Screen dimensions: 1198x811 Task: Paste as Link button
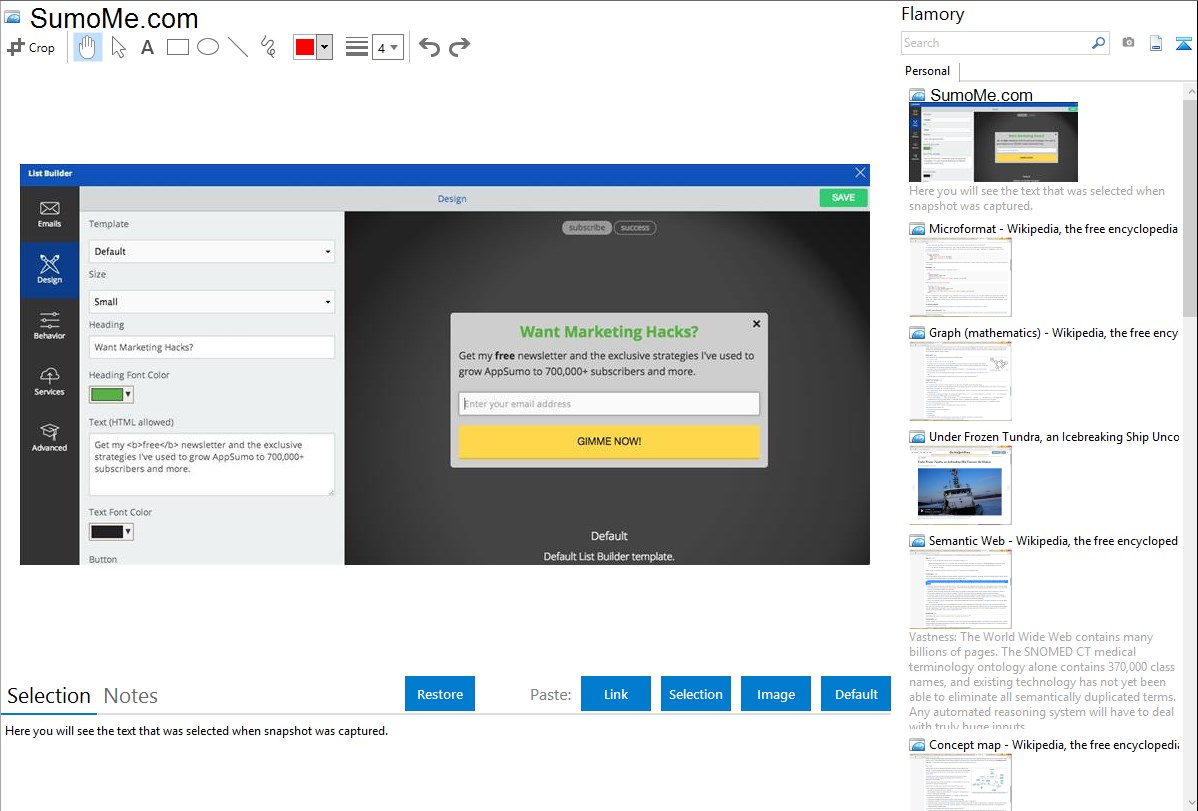click(616, 694)
